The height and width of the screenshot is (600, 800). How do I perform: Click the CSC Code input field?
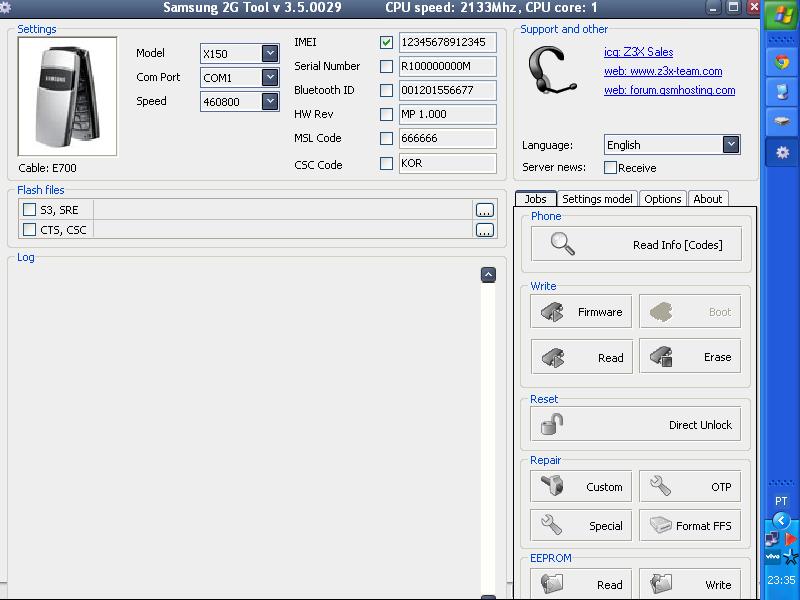pos(447,163)
